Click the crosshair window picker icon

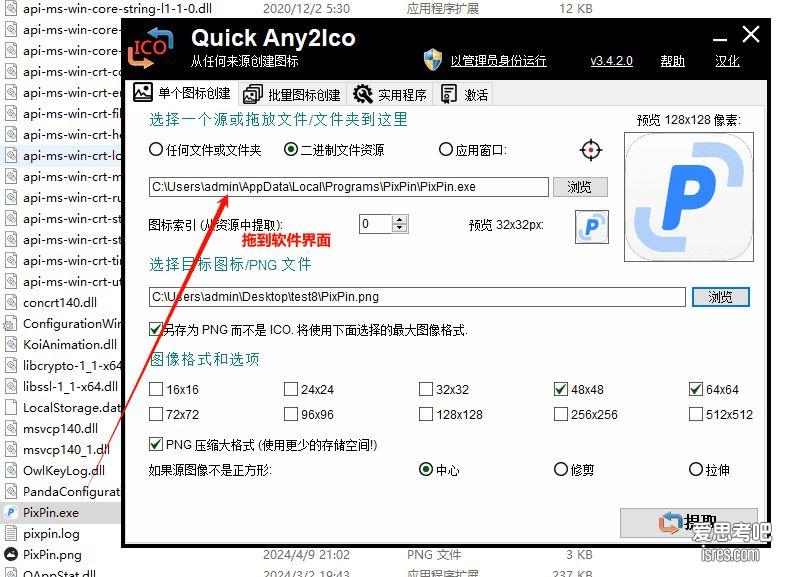pyautogui.click(x=591, y=150)
